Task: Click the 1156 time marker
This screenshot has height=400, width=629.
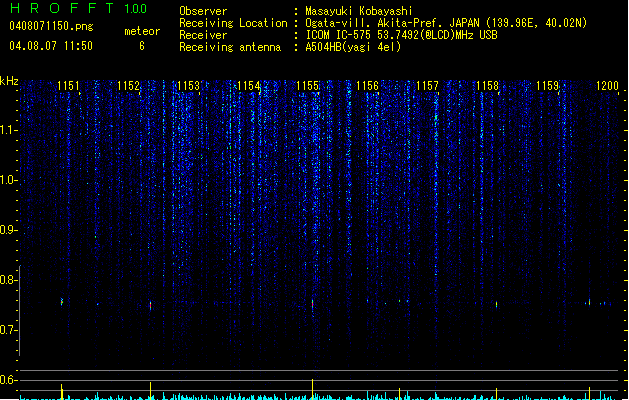Action: tap(367, 86)
